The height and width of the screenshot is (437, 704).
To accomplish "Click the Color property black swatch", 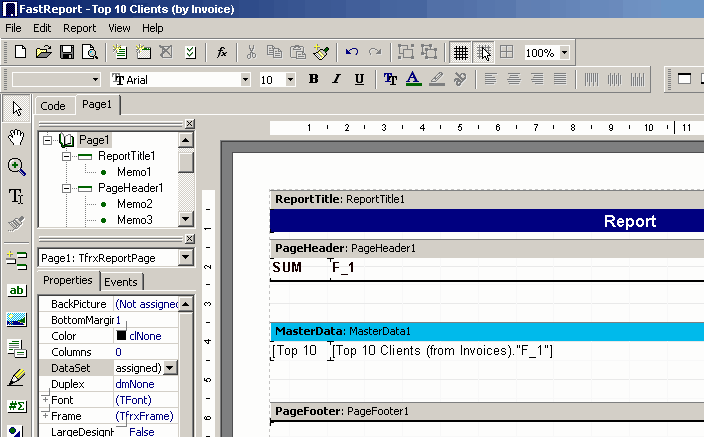I will 121,336.
